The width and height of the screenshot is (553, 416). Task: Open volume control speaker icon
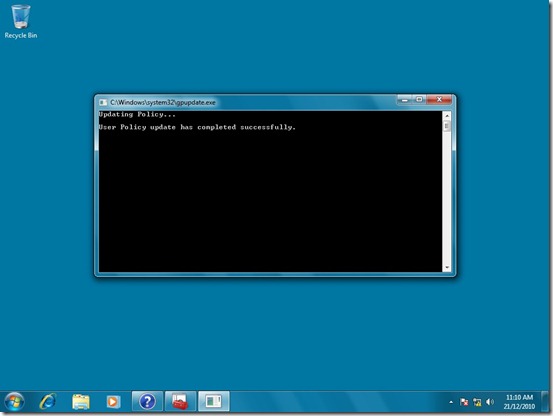(x=490, y=402)
